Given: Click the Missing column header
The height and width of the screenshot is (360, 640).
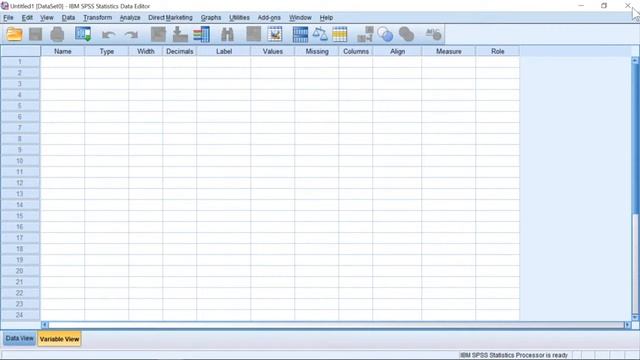Looking at the screenshot, I should [317, 51].
